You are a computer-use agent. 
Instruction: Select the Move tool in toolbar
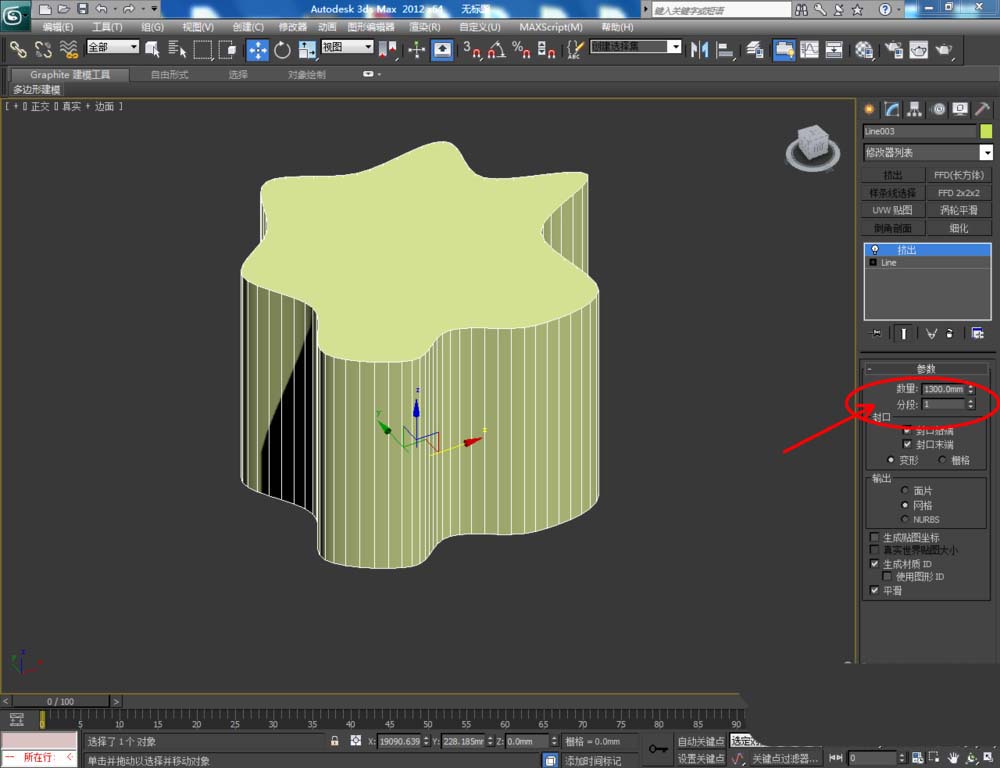tap(258, 49)
